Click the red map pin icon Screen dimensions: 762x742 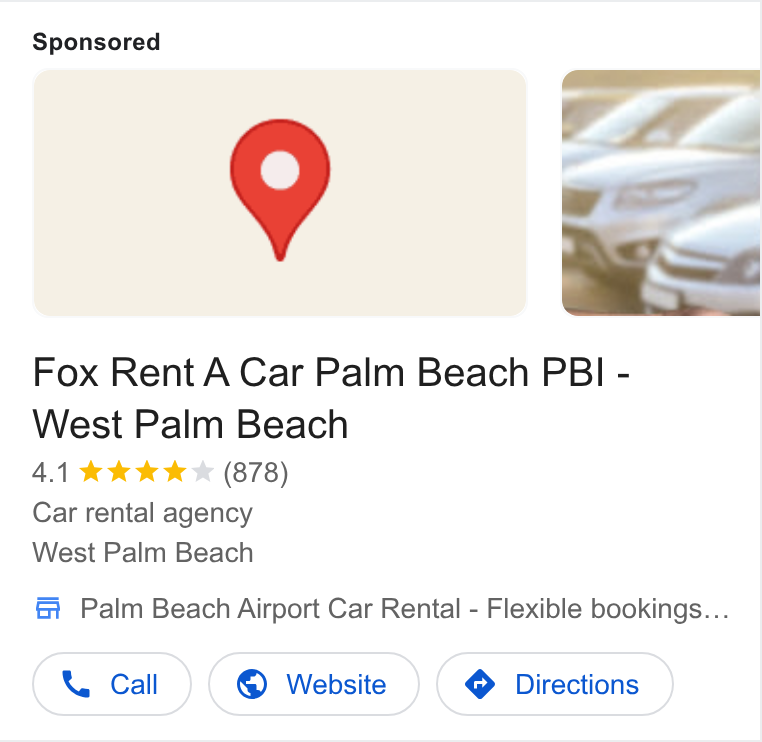280,190
